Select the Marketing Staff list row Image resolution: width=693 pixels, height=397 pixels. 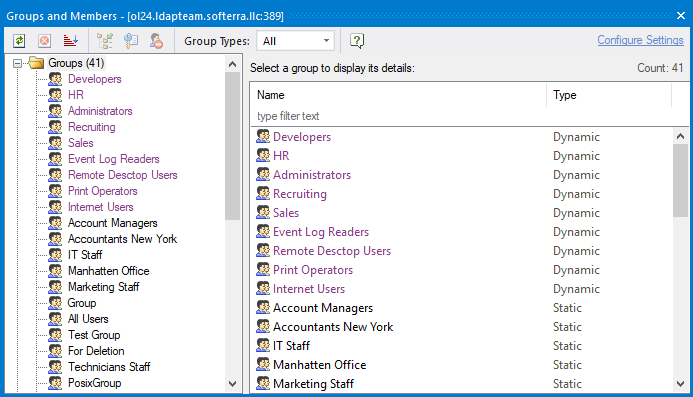pyautogui.click(x=463, y=384)
